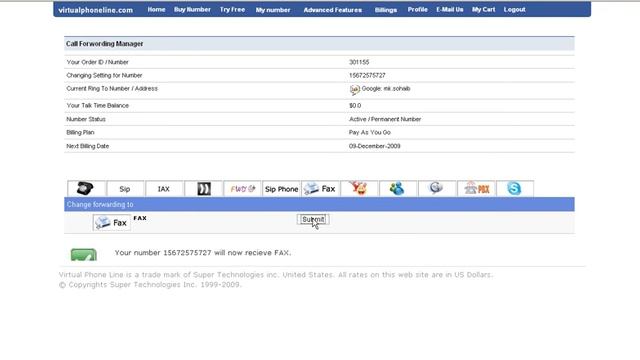This screenshot has height=360, width=640.
Task: Click the green checkmark success icon
Action: click(x=84, y=254)
